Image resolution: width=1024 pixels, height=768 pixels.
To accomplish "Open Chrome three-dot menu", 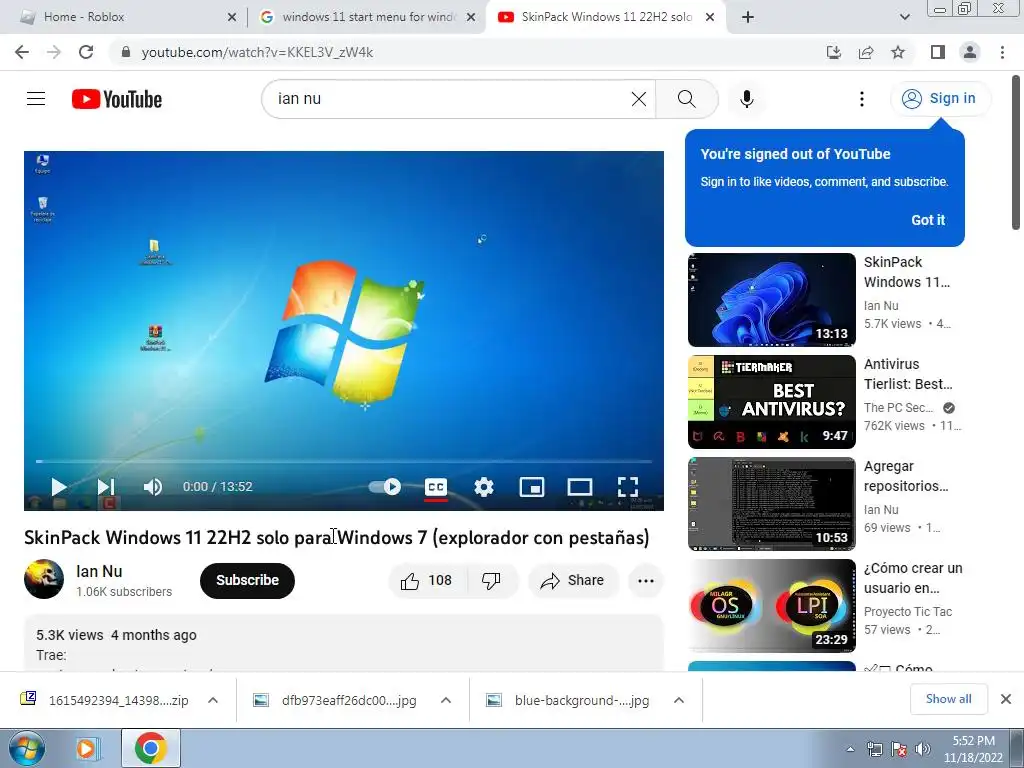I will pyautogui.click(x=1002, y=52).
